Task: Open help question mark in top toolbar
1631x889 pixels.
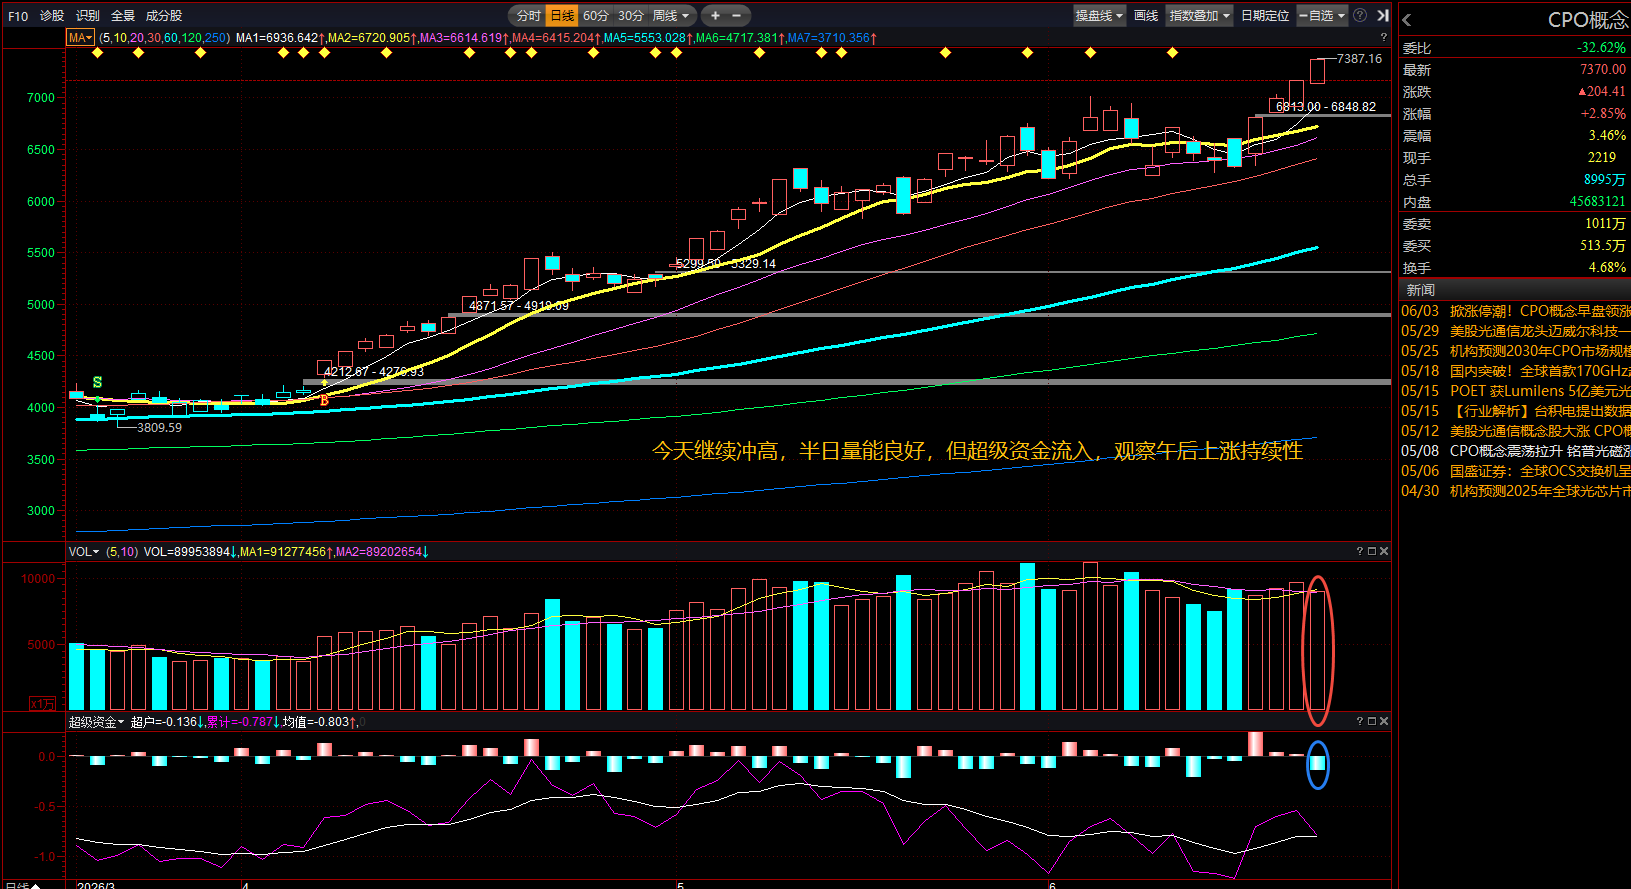Action: [1360, 15]
